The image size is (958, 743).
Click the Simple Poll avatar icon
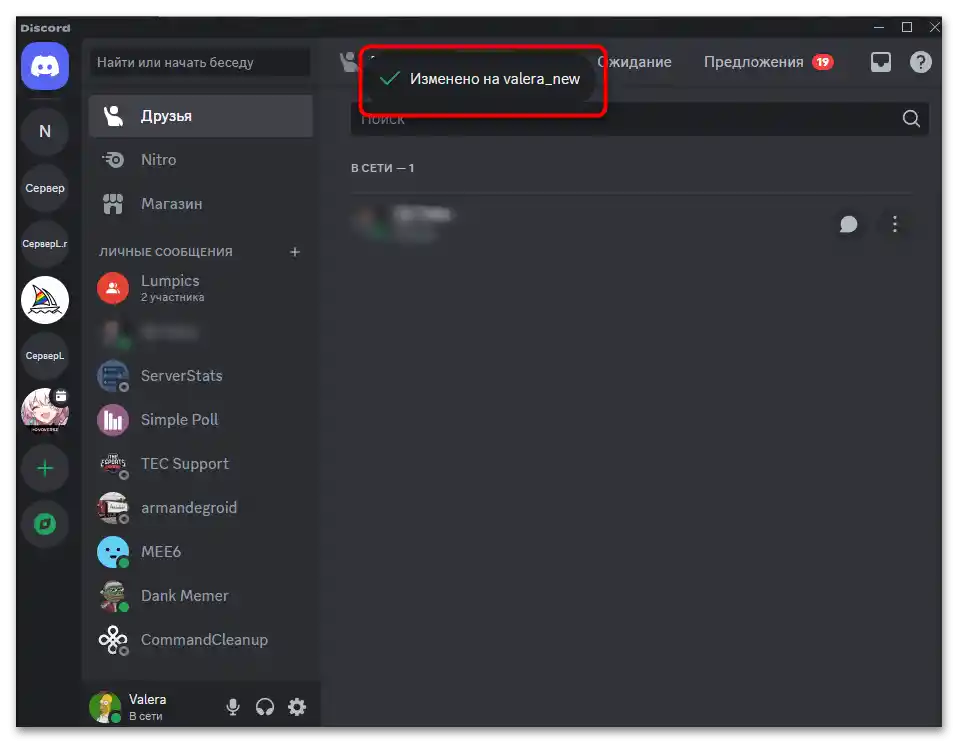113,420
